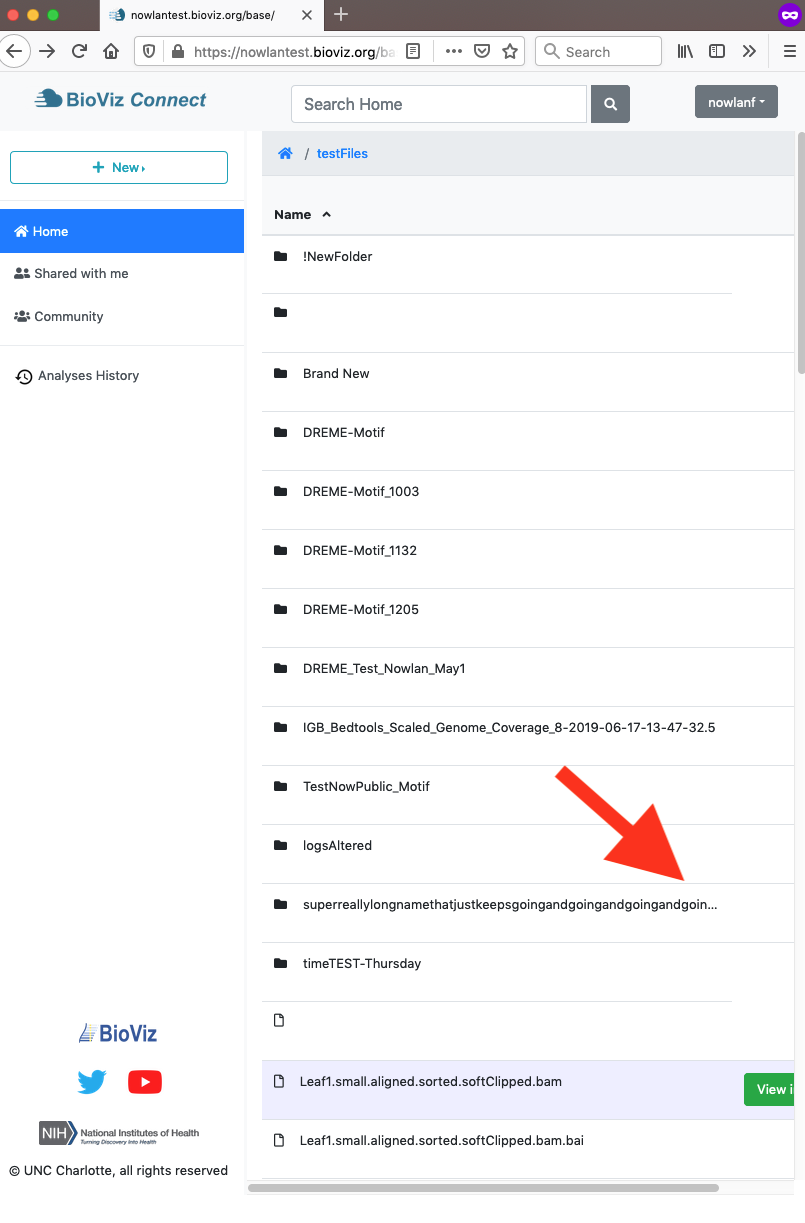805x1223 pixels.
Task: Open page actions three-dot menu
Action: [453, 52]
